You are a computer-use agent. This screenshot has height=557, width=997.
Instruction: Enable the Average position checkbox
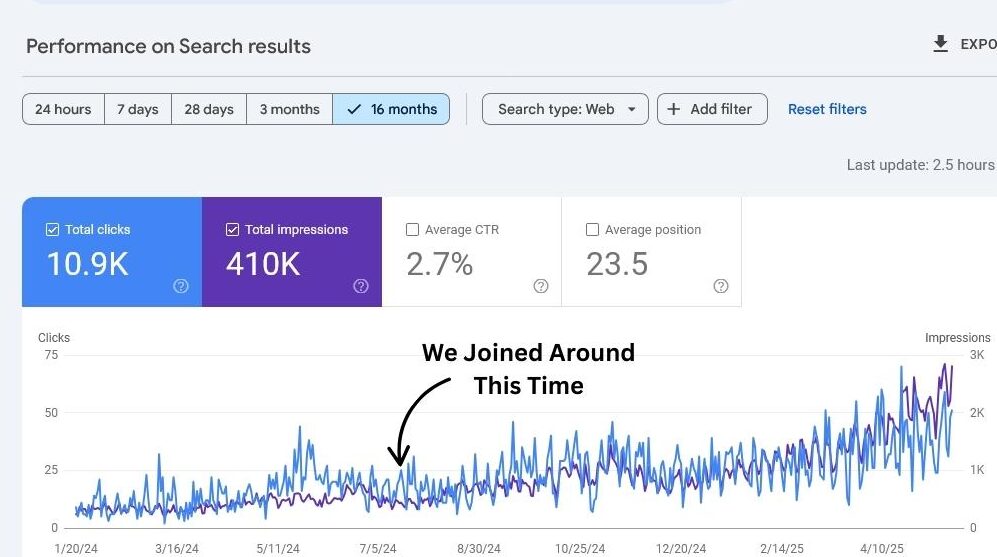point(592,230)
